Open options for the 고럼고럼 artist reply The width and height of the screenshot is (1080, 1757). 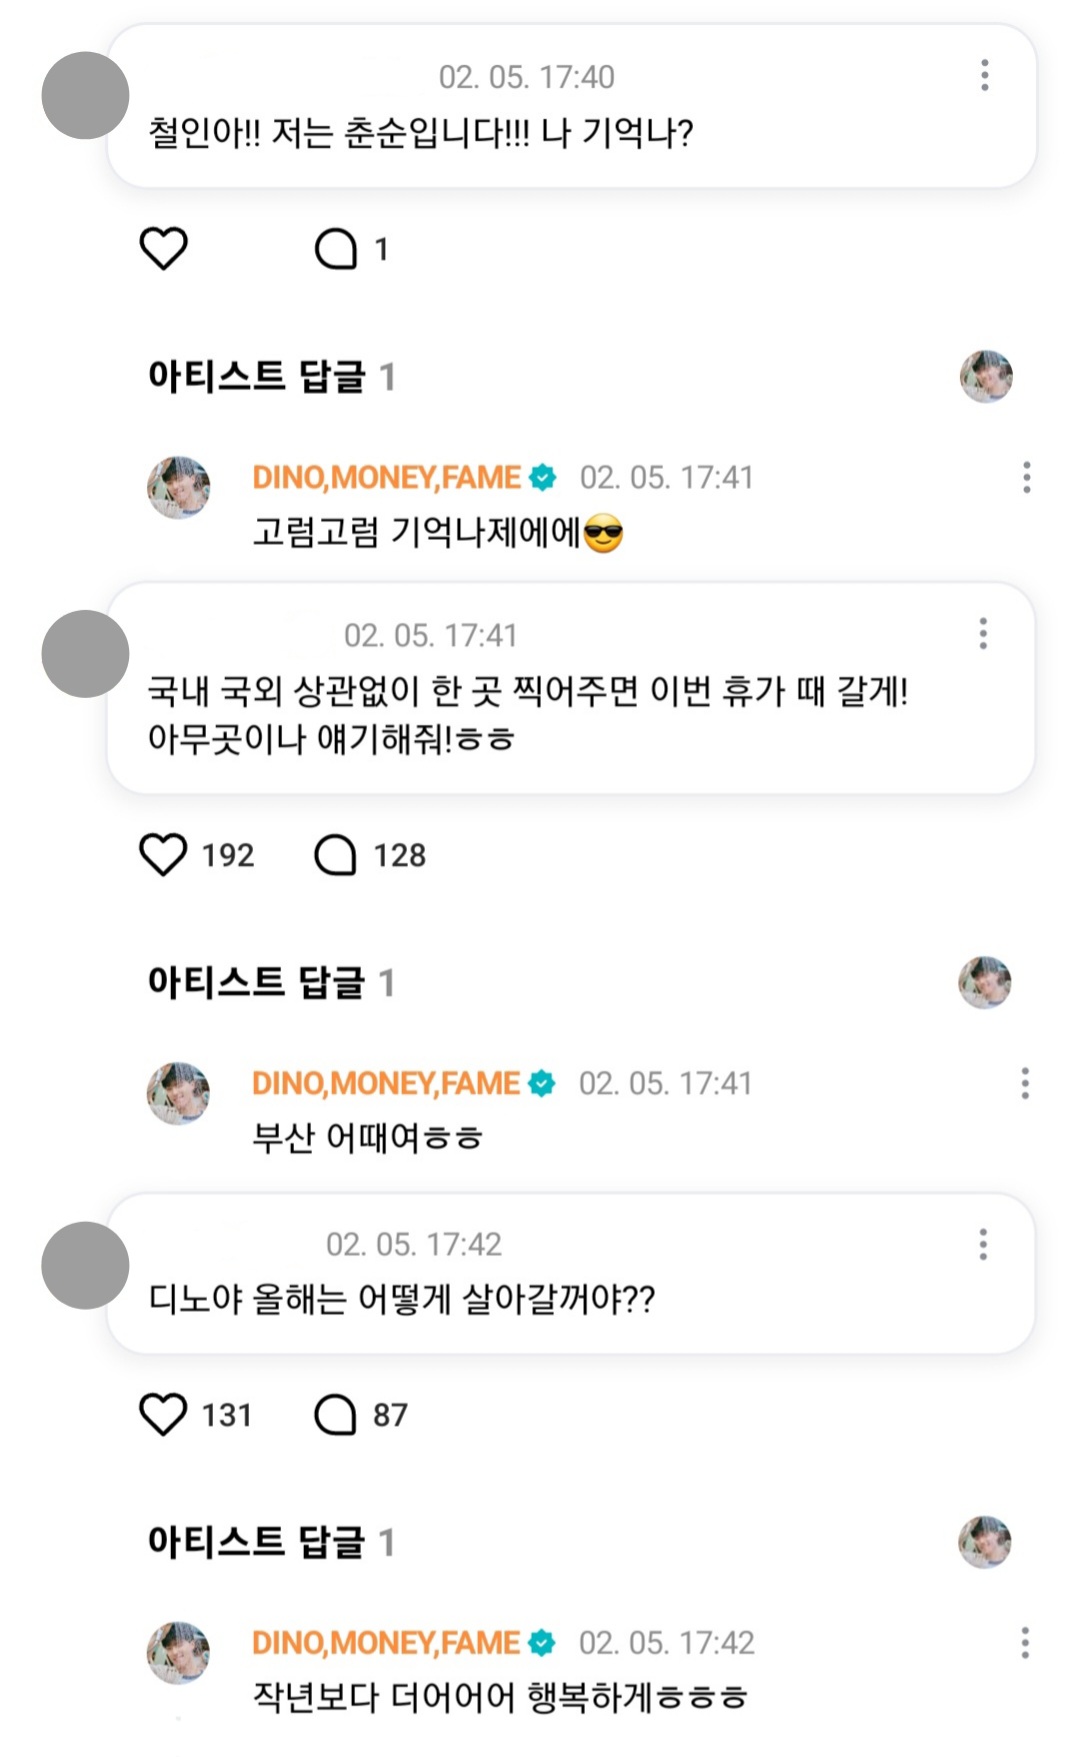(1026, 478)
